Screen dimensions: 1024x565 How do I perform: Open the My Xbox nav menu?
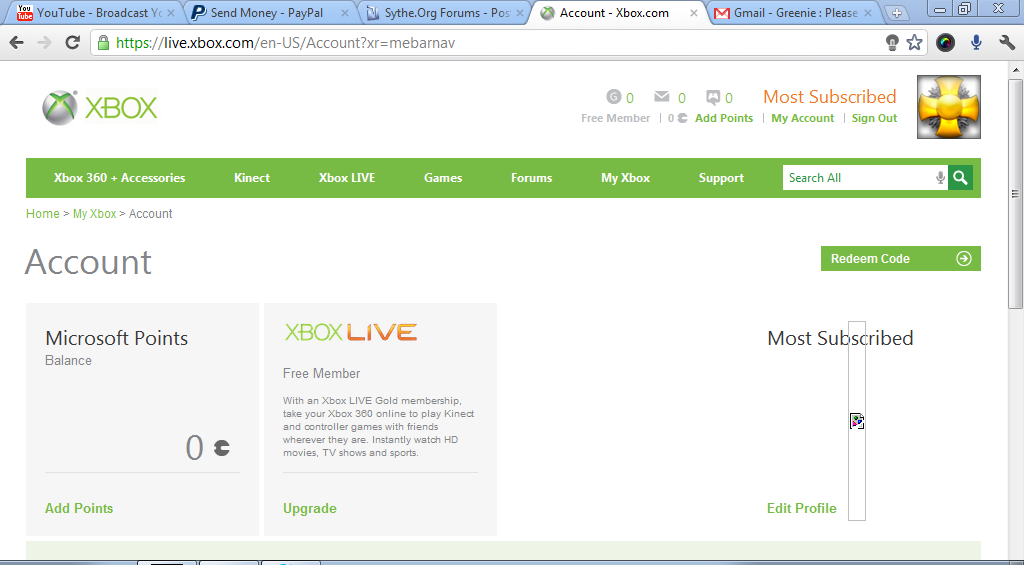click(x=626, y=178)
